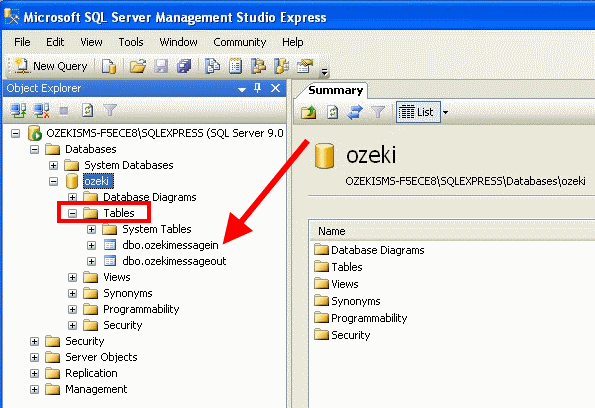The height and width of the screenshot is (408, 595).
Task: Click the Connect icon in Object Explorer
Action: point(18,110)
